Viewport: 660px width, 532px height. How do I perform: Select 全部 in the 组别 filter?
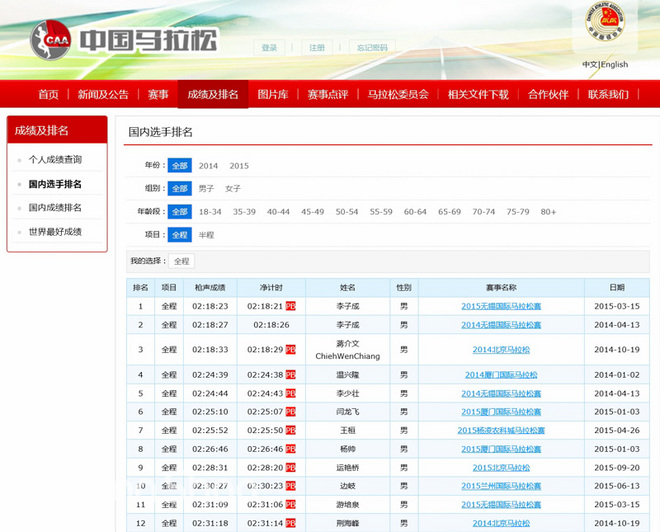click(x=180, y=189)
